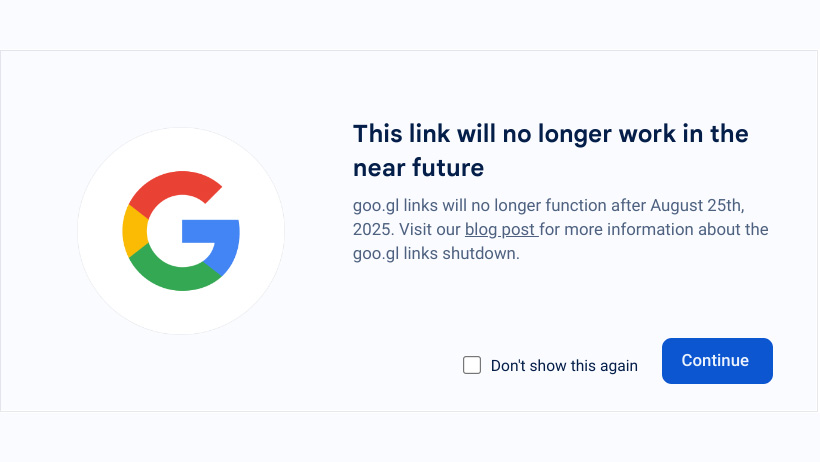Click the red arc of the Google logo
The image size is (820, 462).
point(172,187)
